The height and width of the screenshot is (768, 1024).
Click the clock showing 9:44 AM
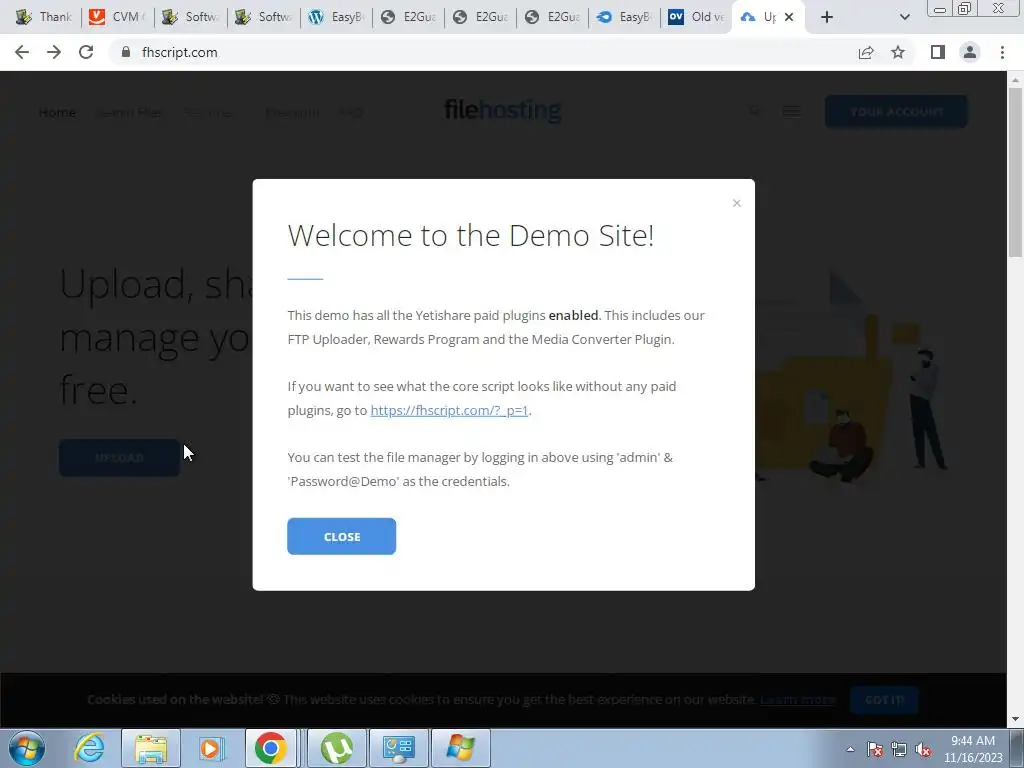tap(973, 749)
